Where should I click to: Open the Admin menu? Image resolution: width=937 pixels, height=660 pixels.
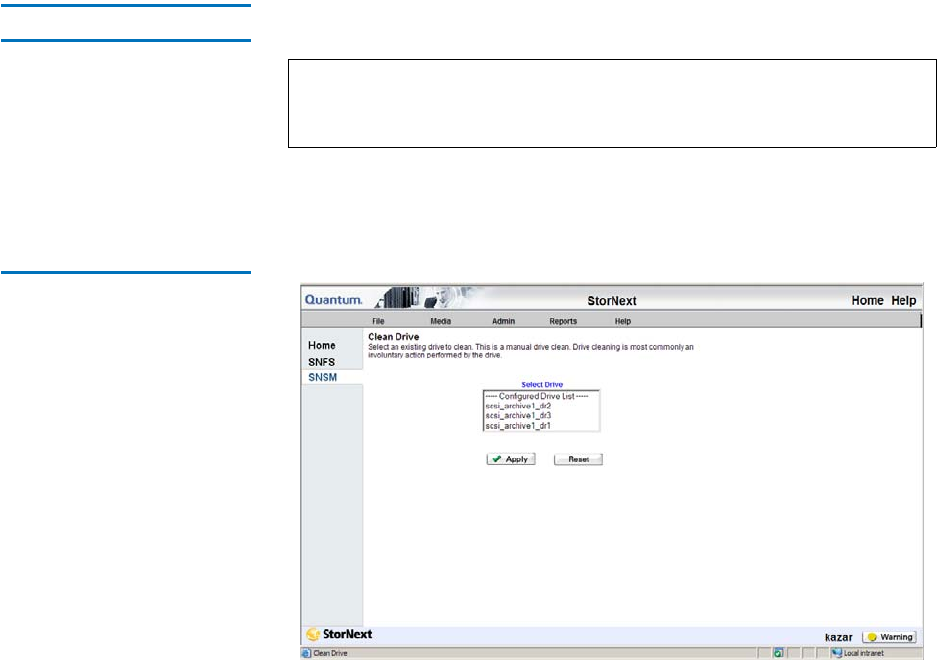(503, 321)
